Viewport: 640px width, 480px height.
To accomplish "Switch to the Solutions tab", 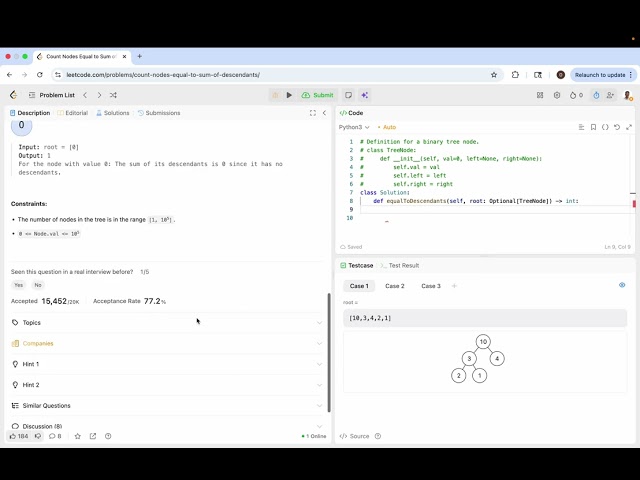I will click(x=113, y=113).
